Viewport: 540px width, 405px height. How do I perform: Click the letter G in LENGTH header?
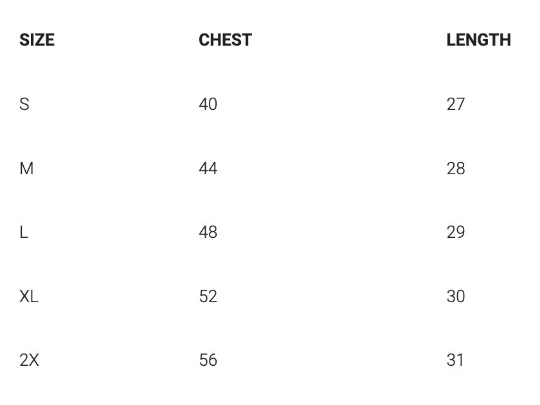point(484,40)
